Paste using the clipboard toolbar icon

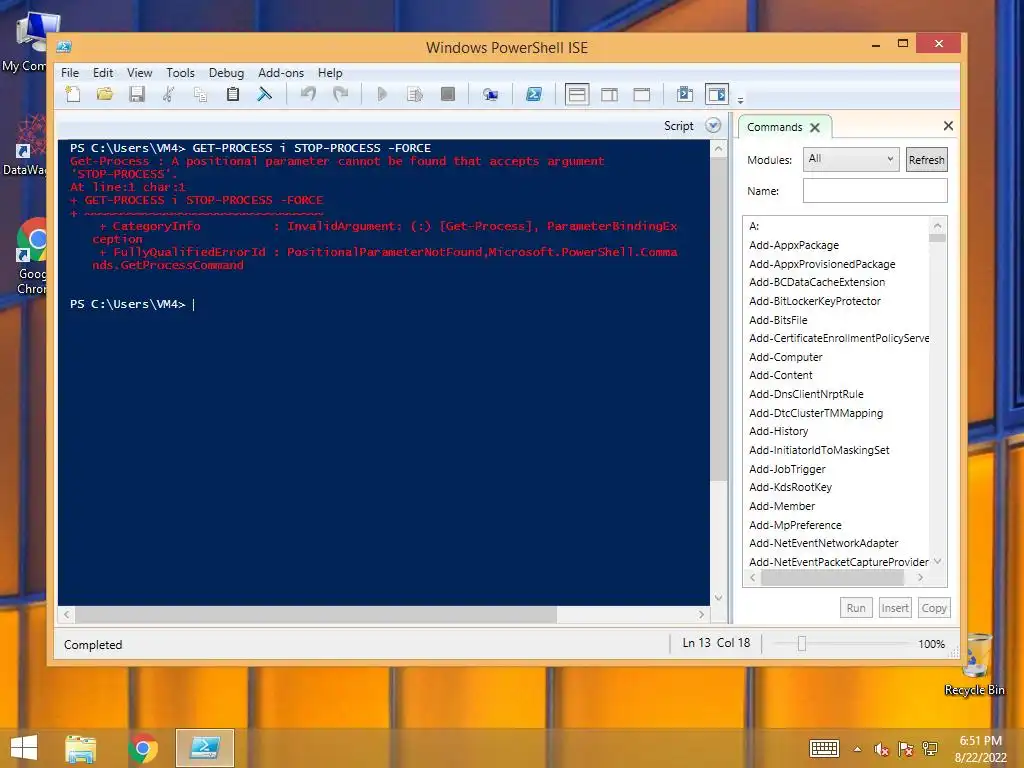click(x=232, y=95)
